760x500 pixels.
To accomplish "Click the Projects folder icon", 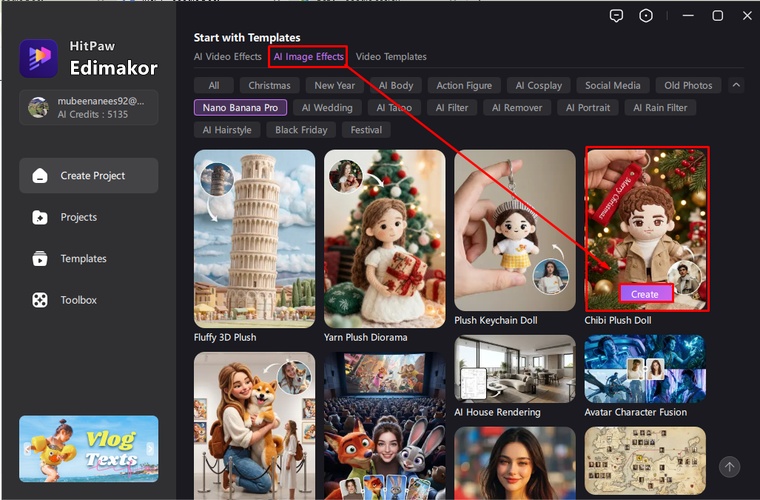I will pos(40,217).
